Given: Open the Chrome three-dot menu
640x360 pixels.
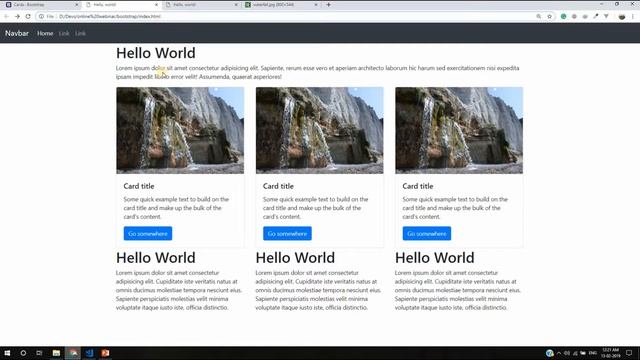Looking at the screenshot, I should point(633,16).
